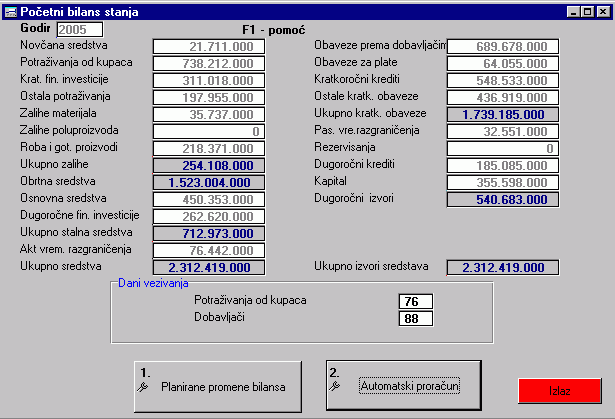Open Planirane promene bilansa
This screenshot has width=615, height=419.
(x=218, y=387)
